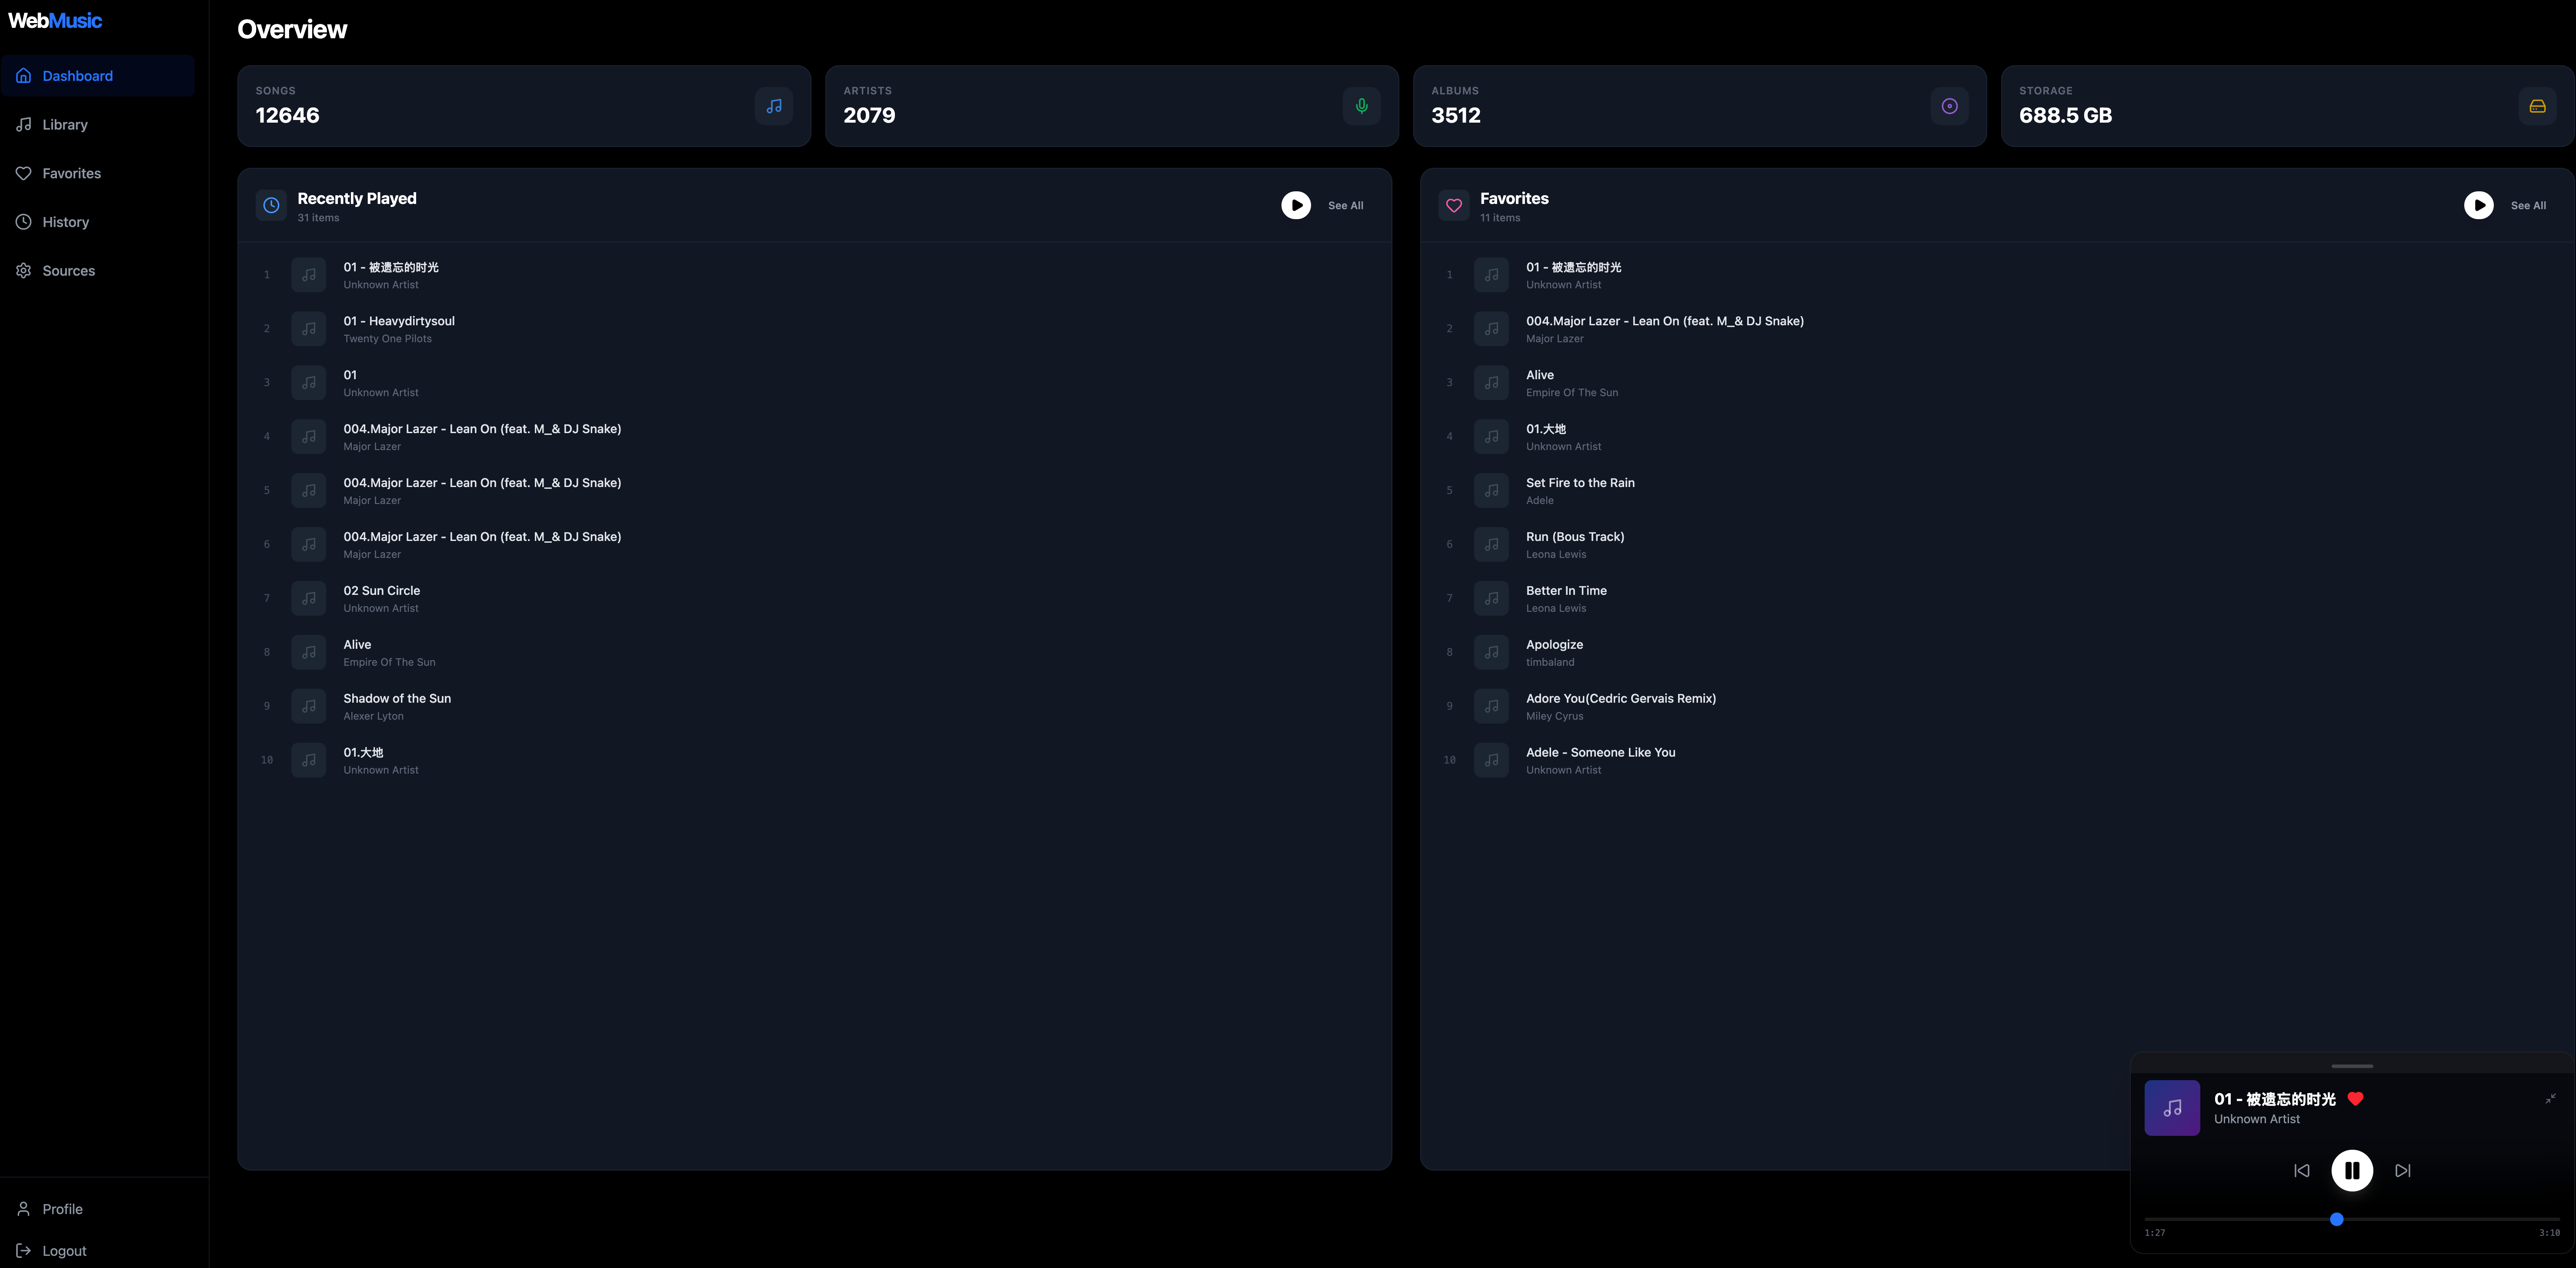Pause the currently playing track

pos(2351,1170)
